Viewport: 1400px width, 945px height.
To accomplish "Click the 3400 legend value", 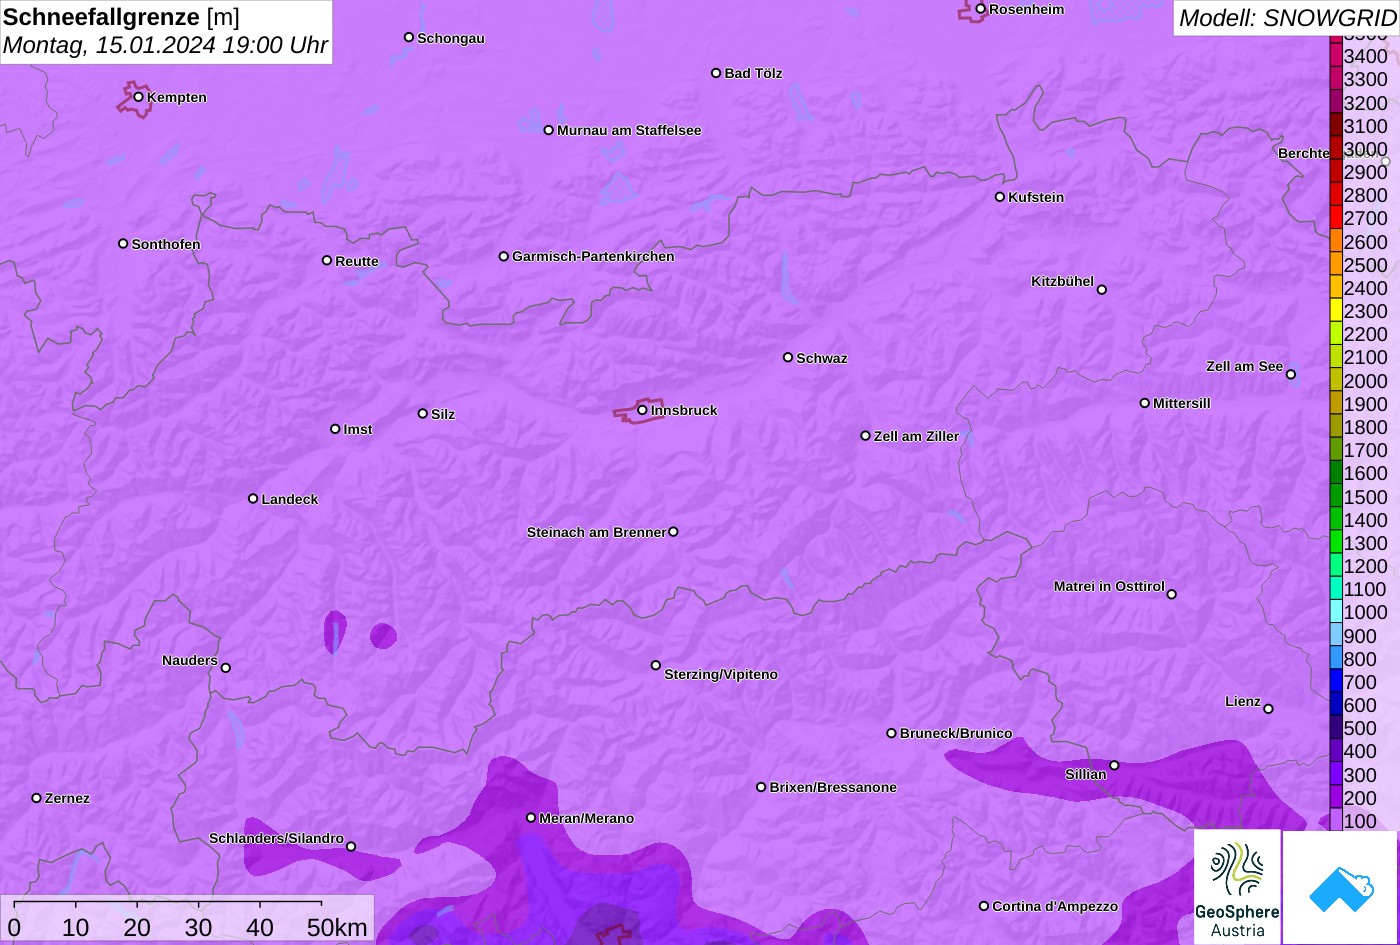I will (x=1366, y=56).
